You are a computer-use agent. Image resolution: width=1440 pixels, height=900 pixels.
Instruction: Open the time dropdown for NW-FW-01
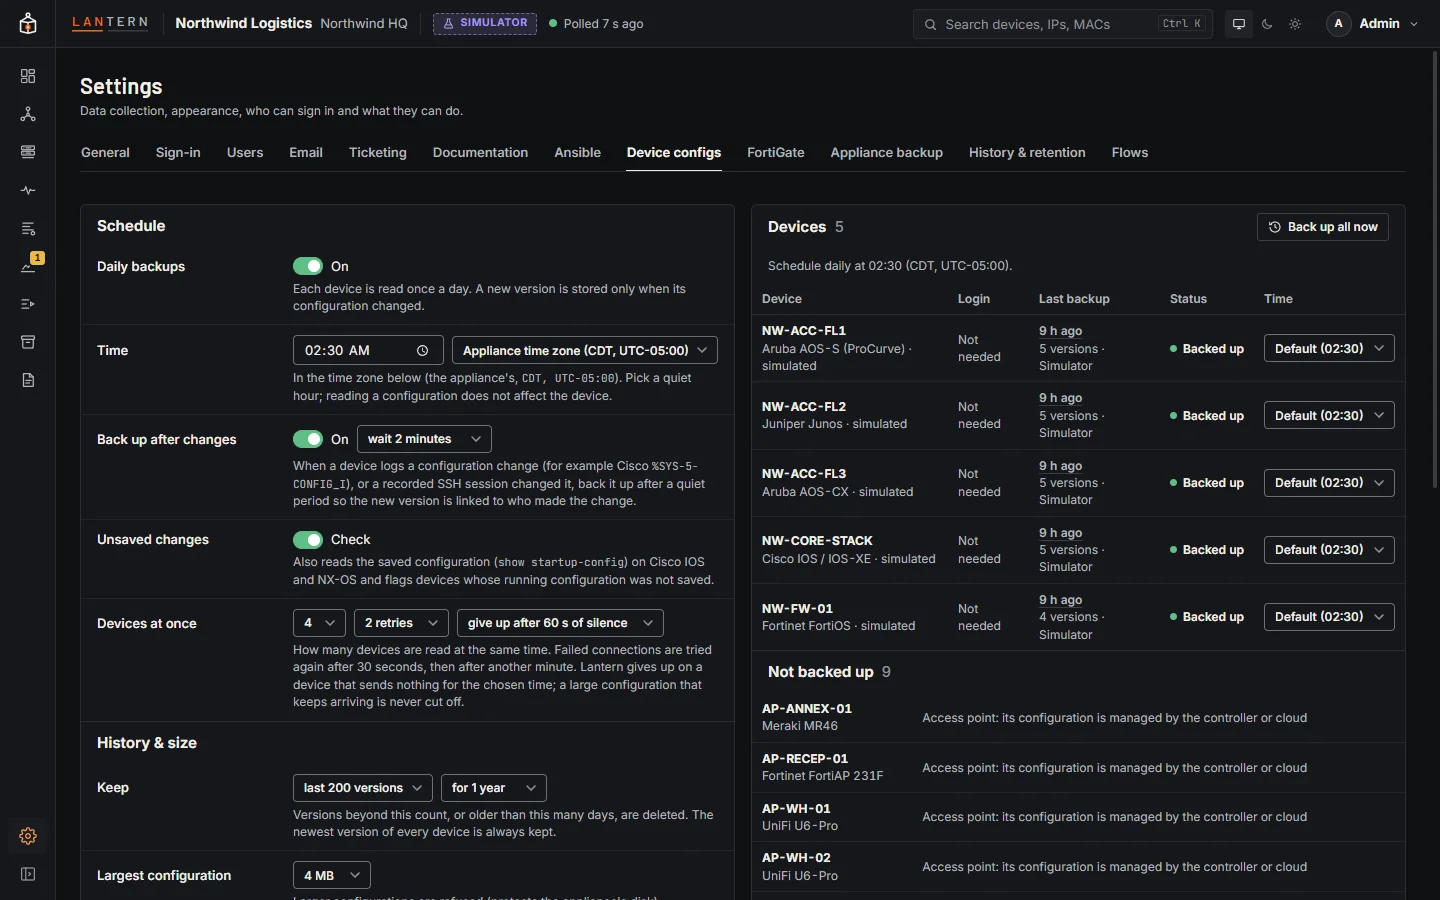(x=1329, y=617)
